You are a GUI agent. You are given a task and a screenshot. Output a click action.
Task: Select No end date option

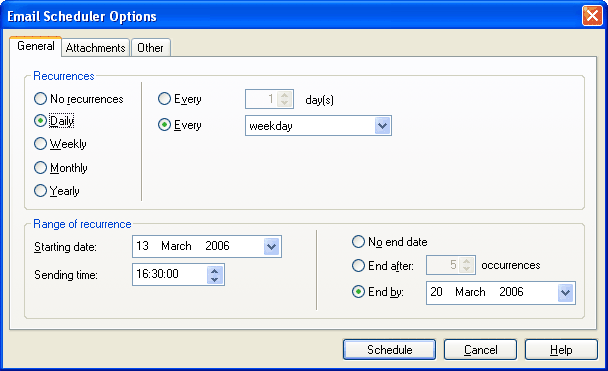pyautogui.click(x=390, y=242)
